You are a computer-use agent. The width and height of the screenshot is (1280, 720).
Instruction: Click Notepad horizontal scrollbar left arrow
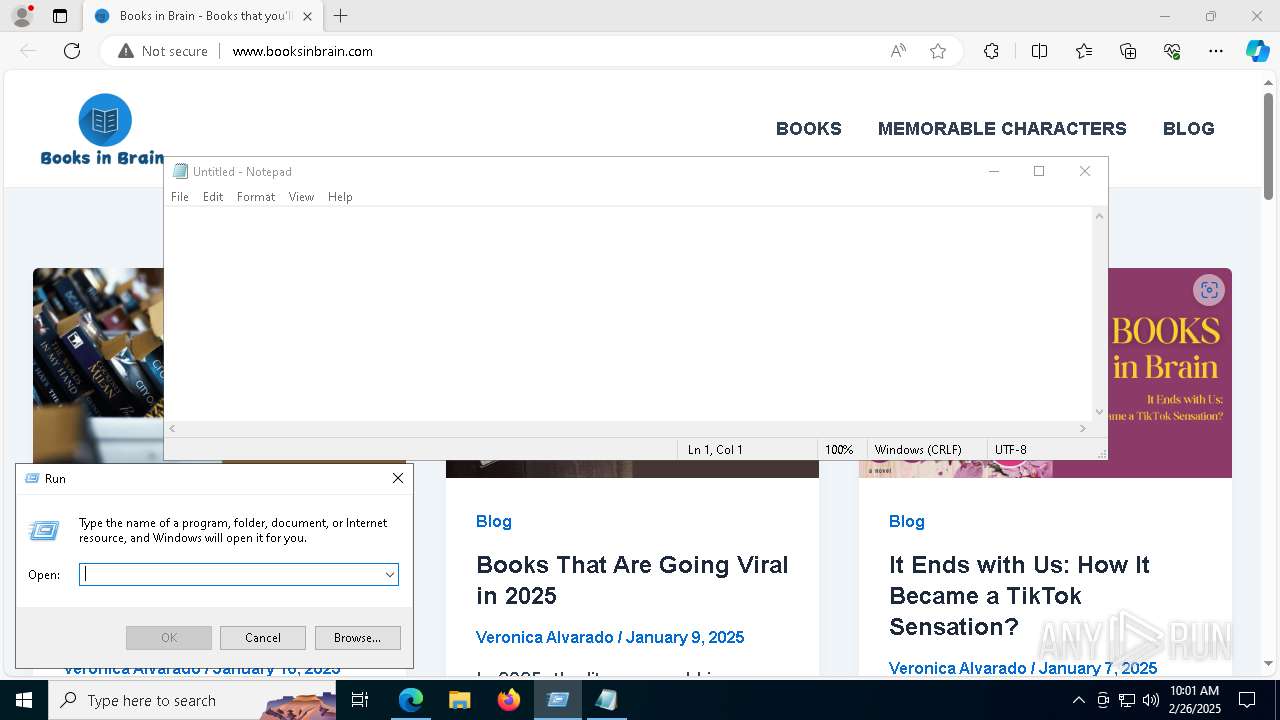[173, 428]
